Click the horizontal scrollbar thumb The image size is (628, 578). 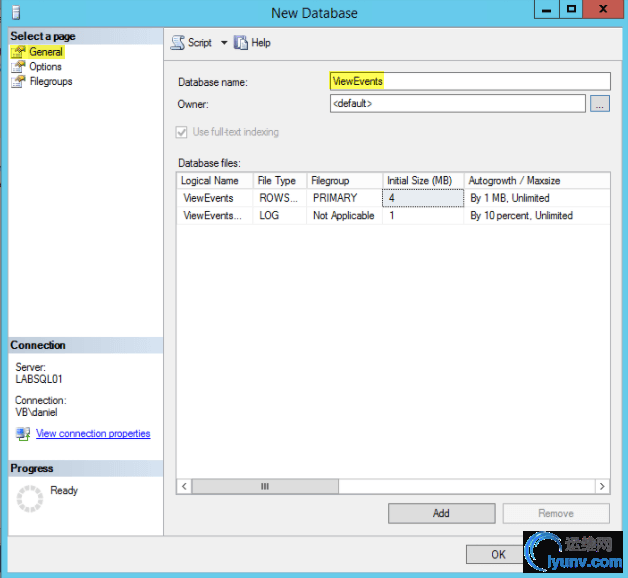point(265,486)
